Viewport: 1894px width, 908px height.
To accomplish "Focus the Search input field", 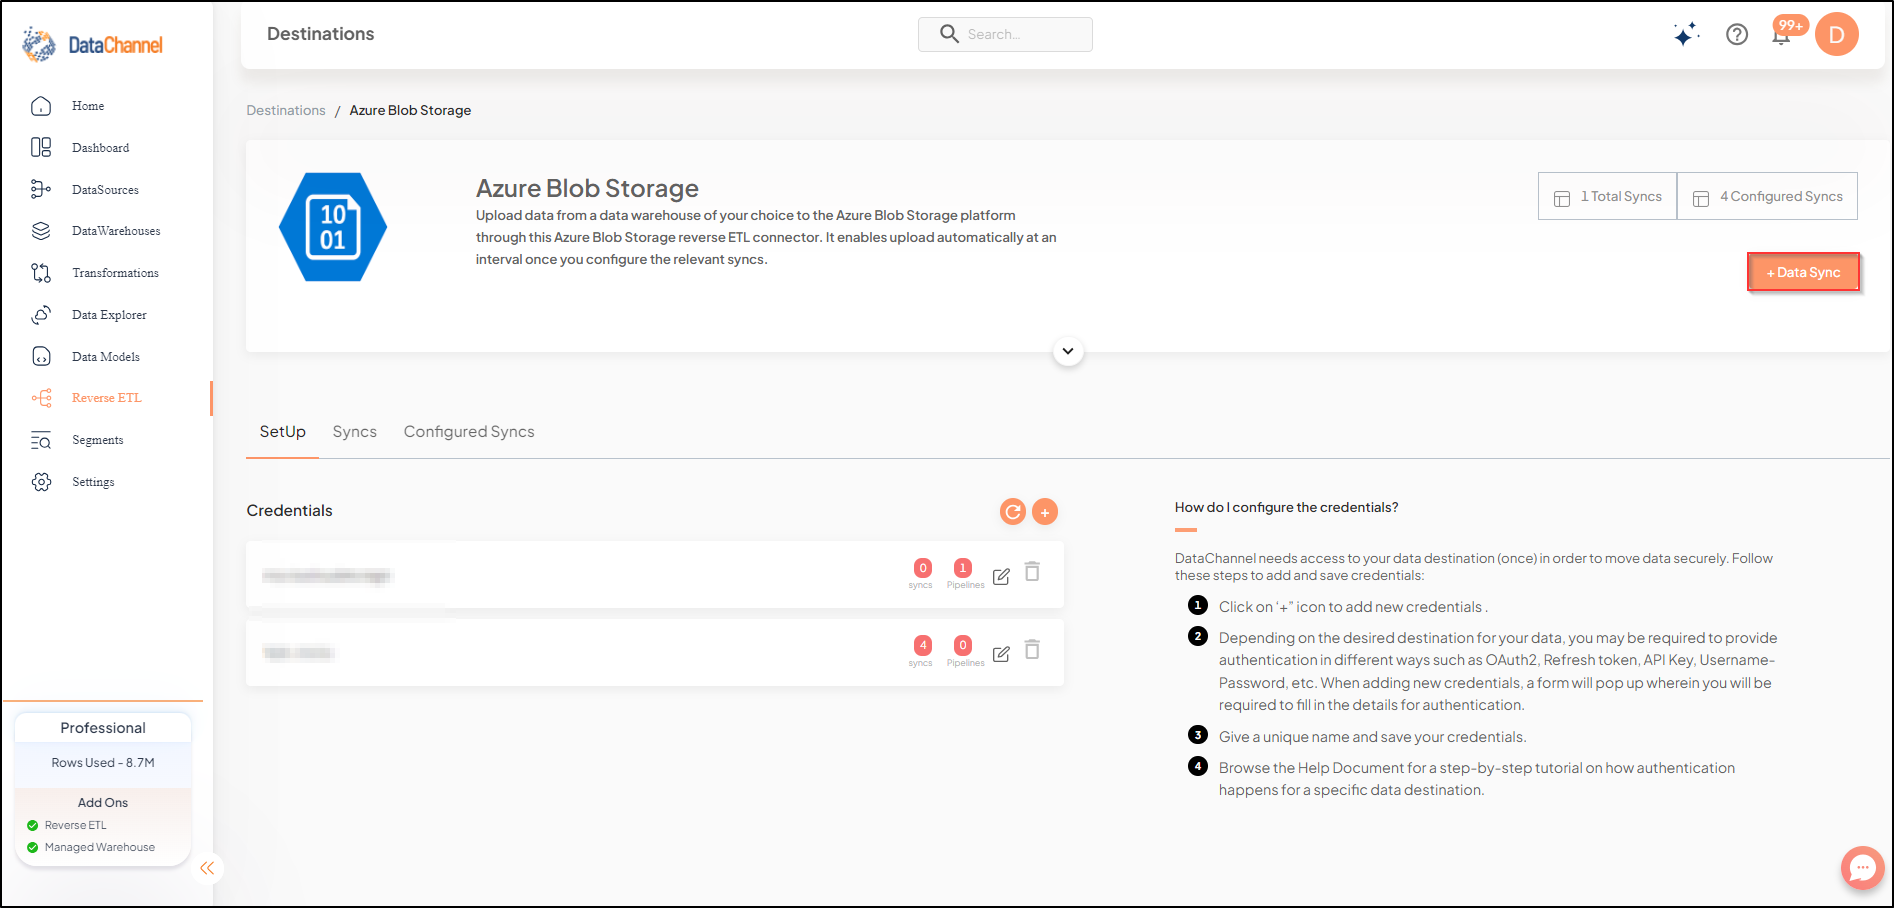I will [x=1005, y=34].
